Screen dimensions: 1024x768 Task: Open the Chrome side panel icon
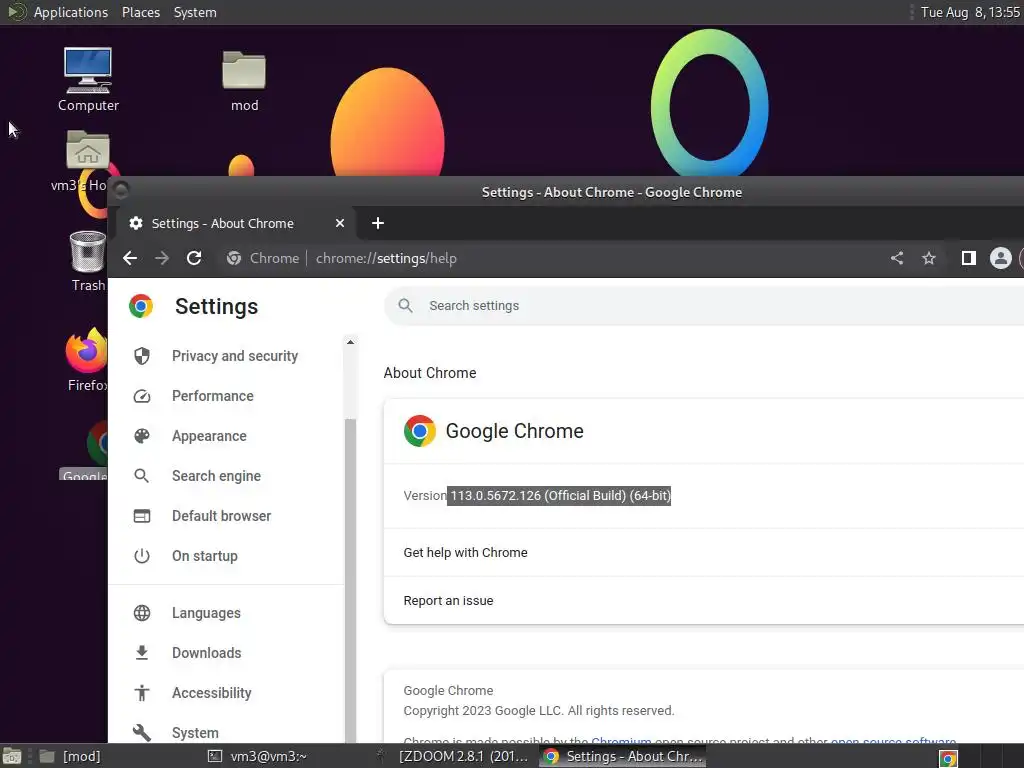pyautogui.click(x=968, y=258)
